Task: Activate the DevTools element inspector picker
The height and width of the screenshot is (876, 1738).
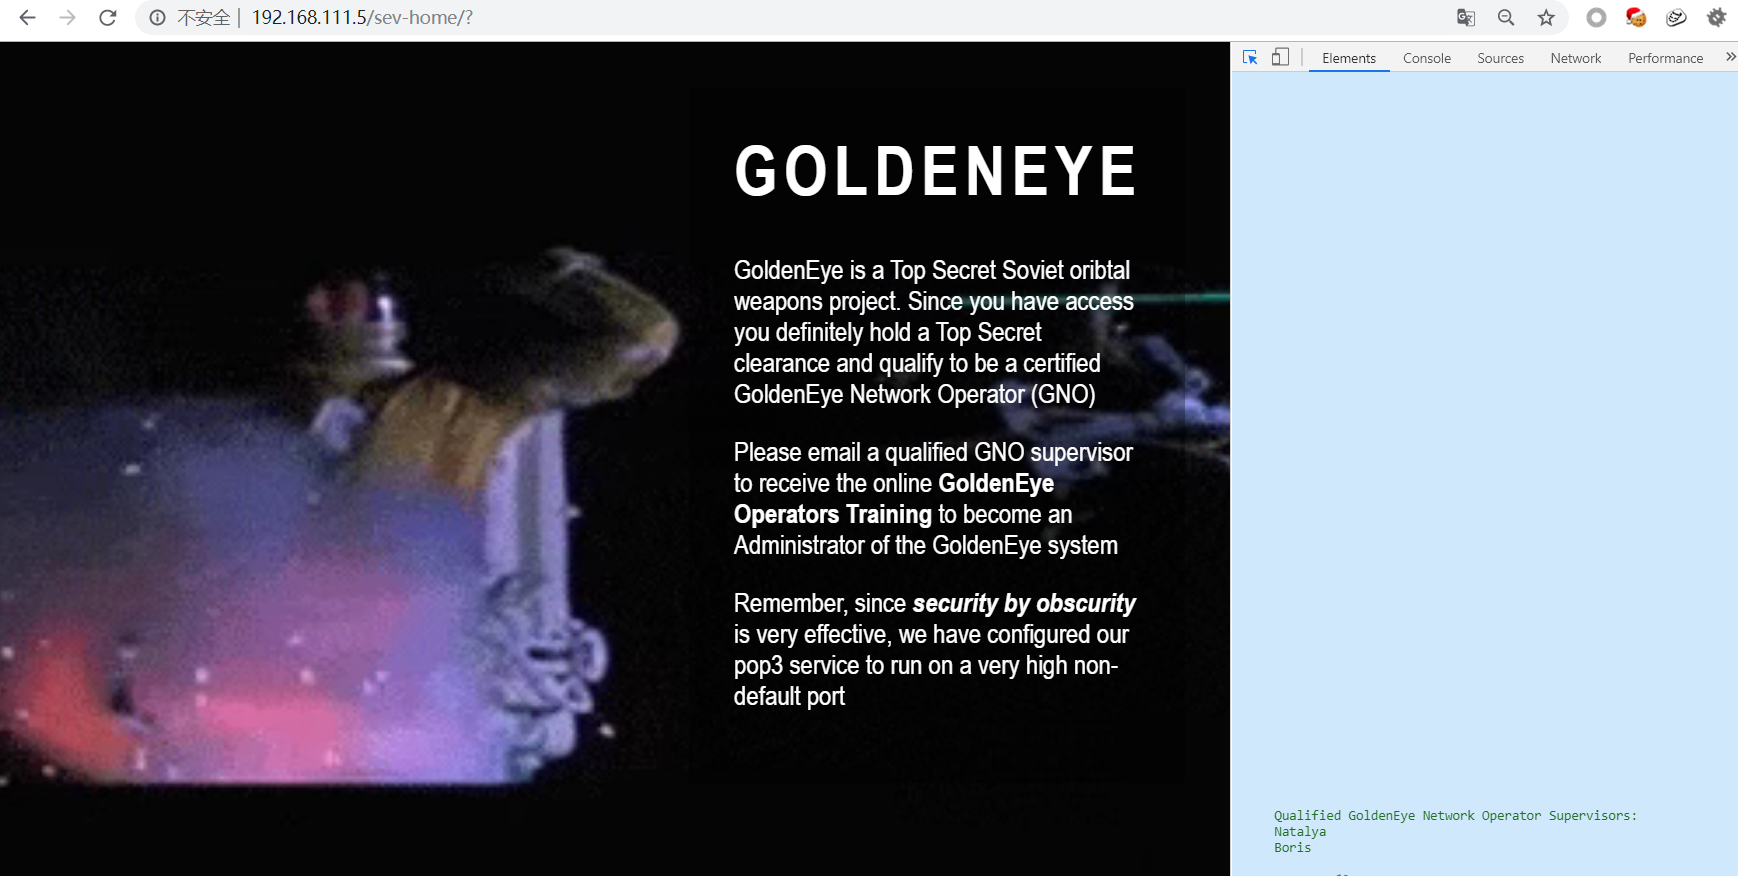Action: click(1250, 58)
